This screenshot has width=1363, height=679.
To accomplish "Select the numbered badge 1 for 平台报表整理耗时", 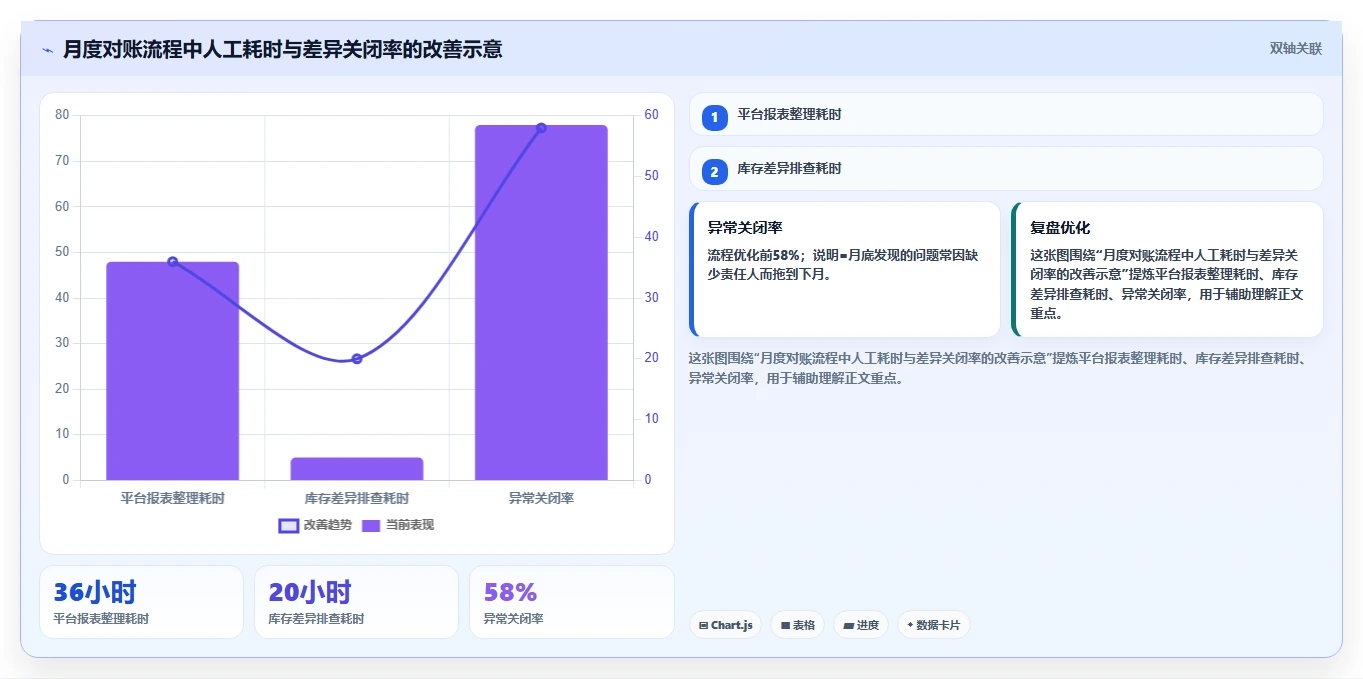I will click(714, 117).
